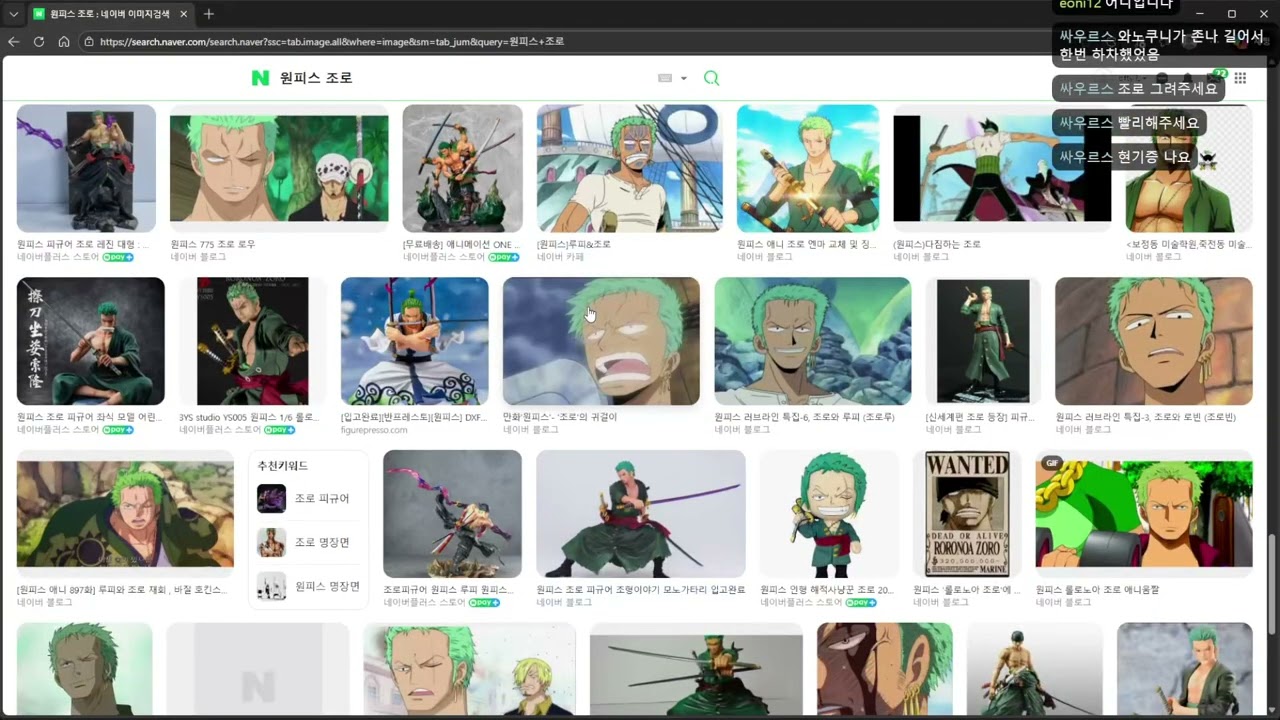This screenshot has width=1280, height=720.
Task: Click the 조로 피규어 keyword thumbnail icon
Action: [x=271, y=498]
